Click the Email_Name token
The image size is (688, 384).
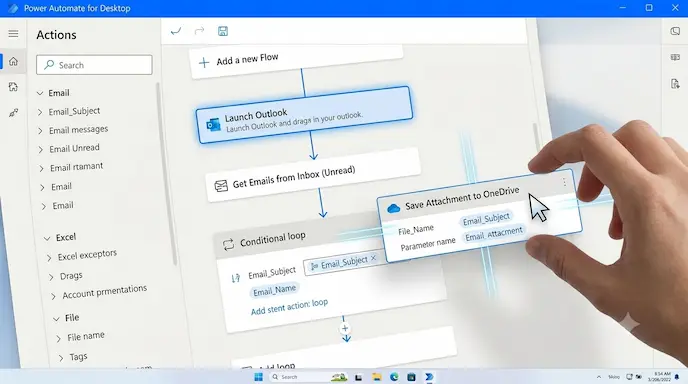coord(274,291)
